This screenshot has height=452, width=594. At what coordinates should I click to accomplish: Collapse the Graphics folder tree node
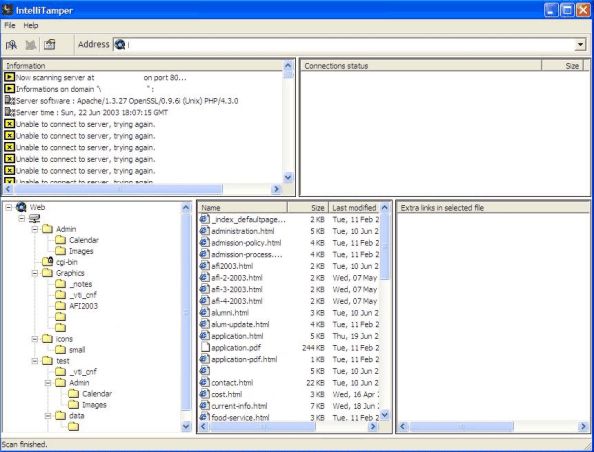coord(35,273)
